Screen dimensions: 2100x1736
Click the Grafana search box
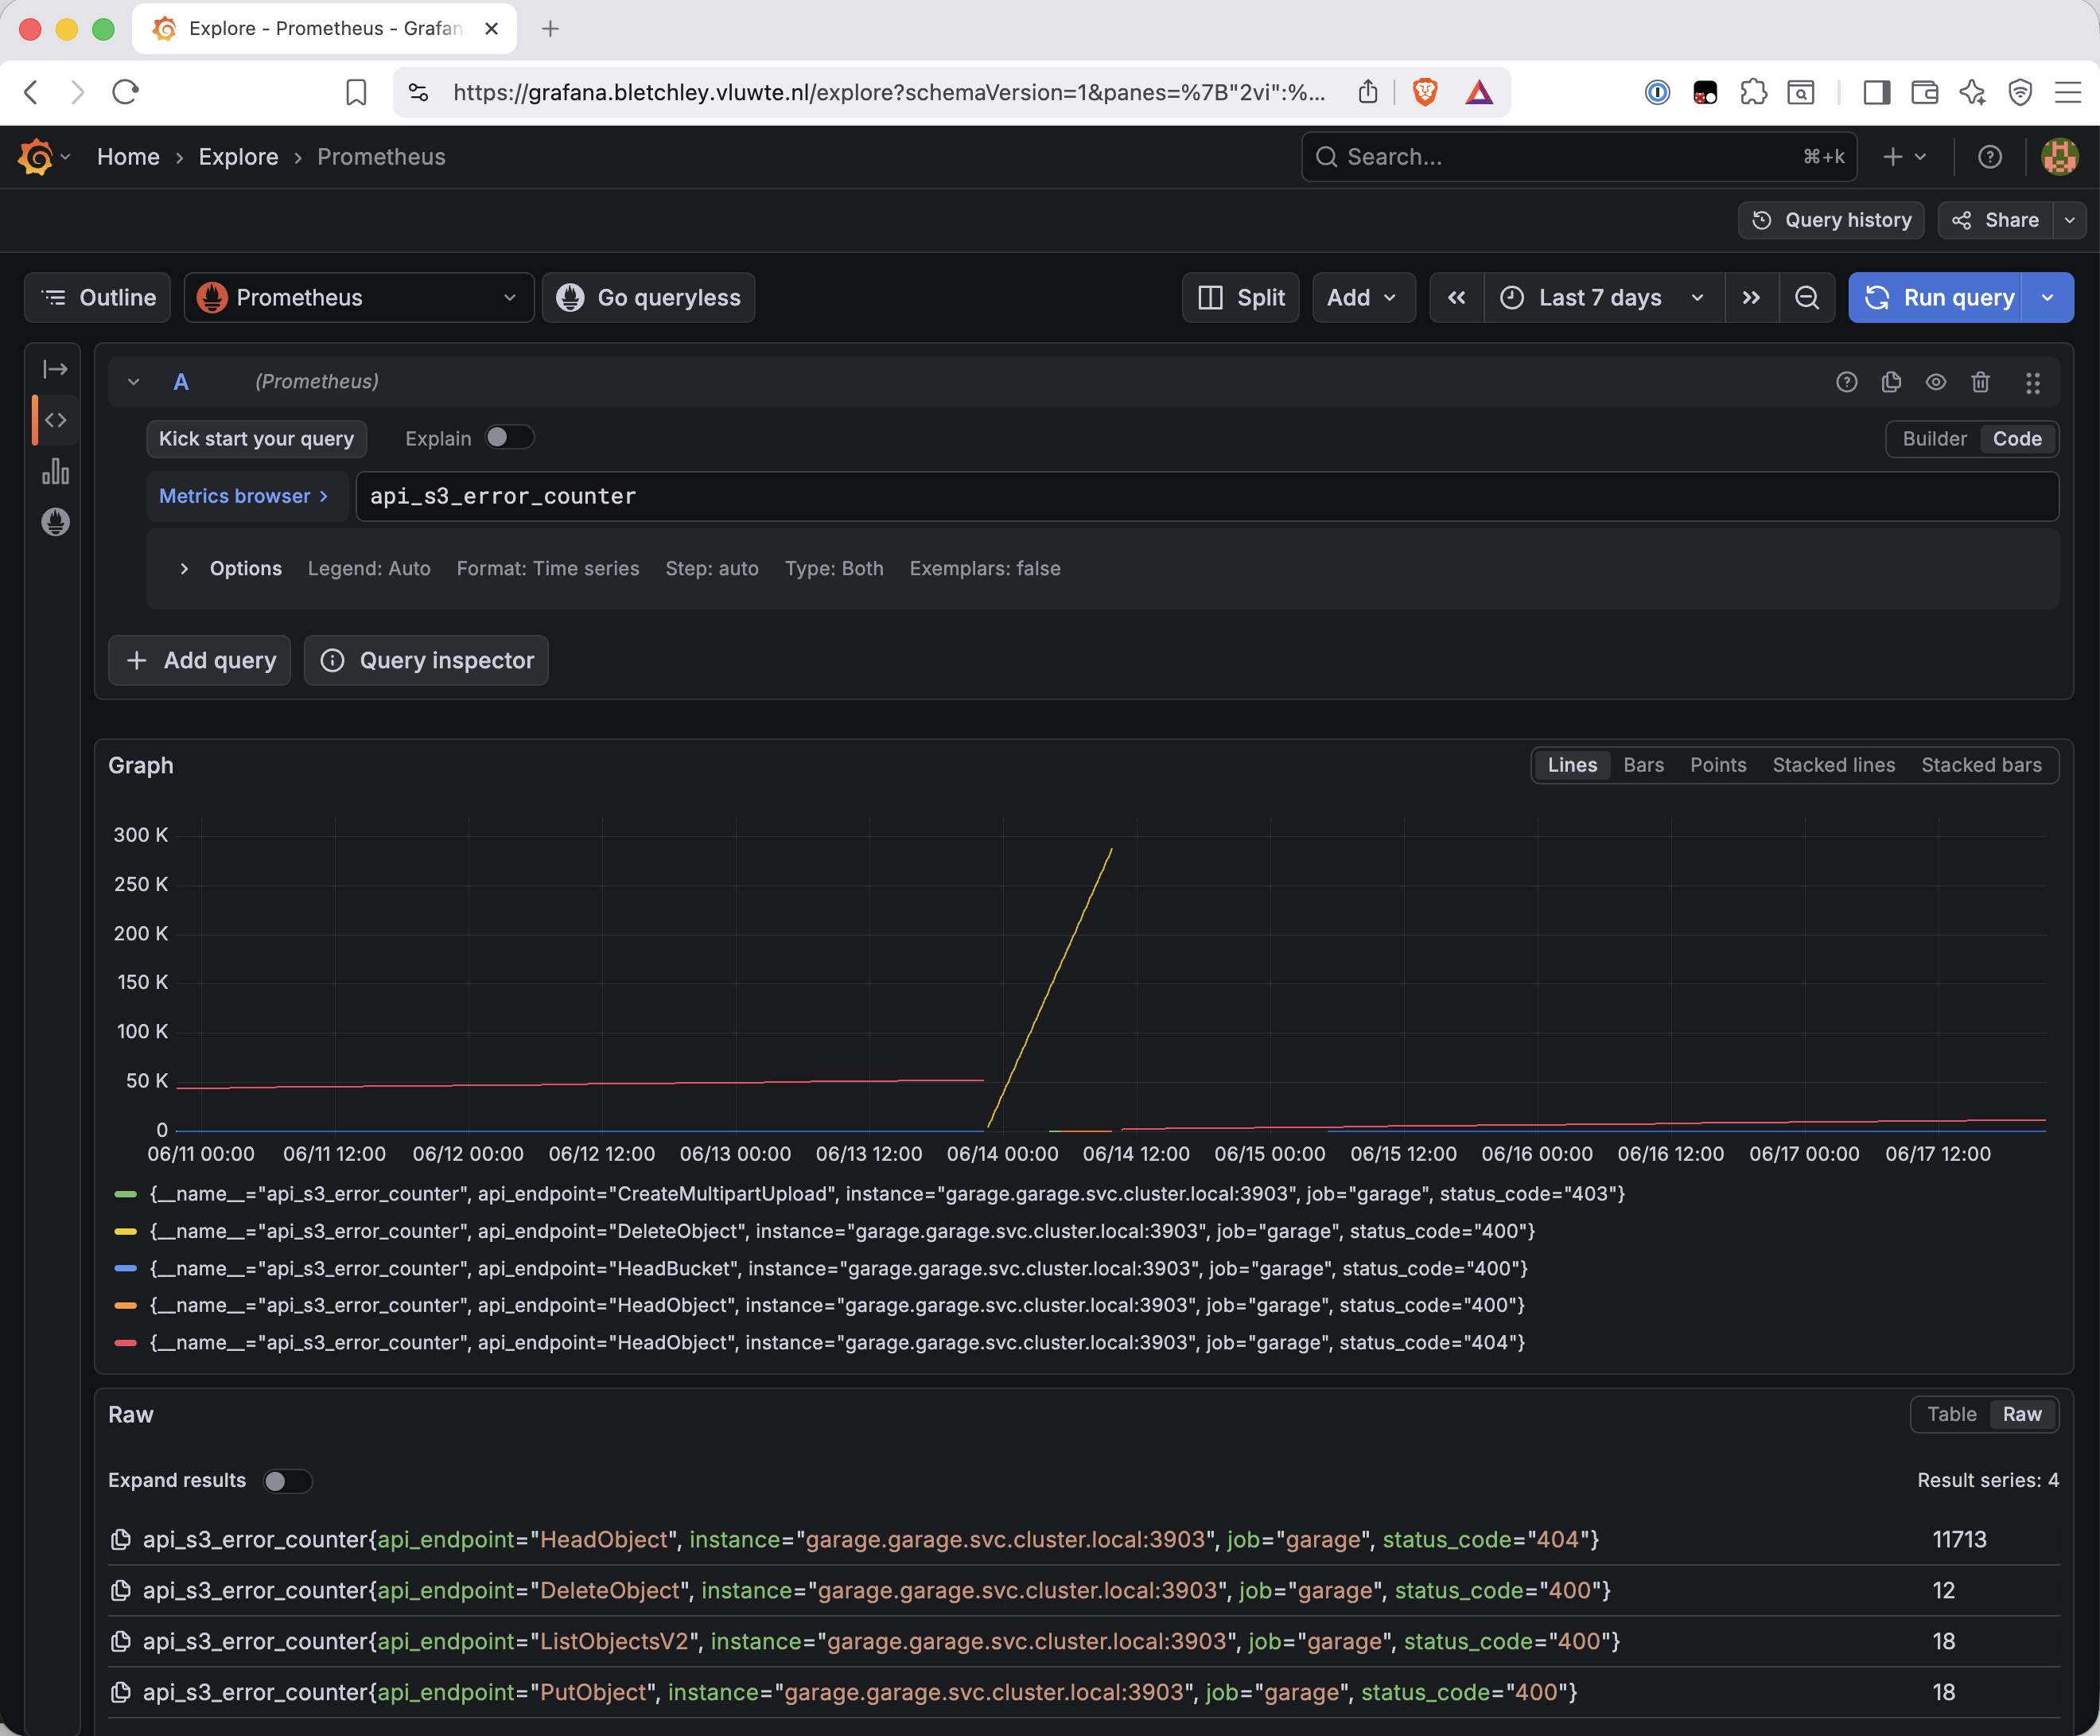[1579, 157]
